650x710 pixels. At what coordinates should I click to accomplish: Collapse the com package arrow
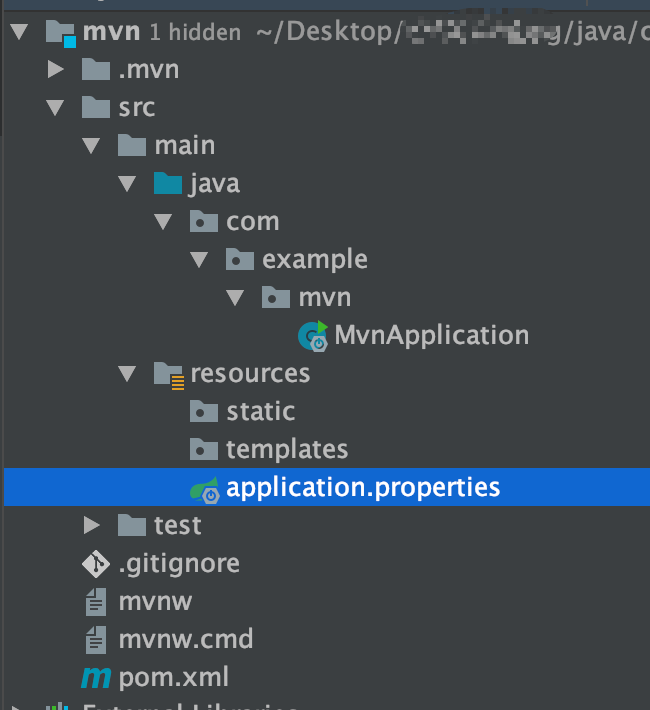coord(163,221)
